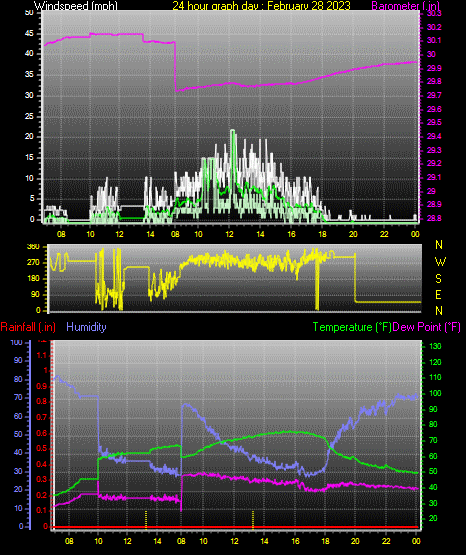Click the compass label 'W' beside wind direction
466x555 pixels.
click(x=440, y=262)
